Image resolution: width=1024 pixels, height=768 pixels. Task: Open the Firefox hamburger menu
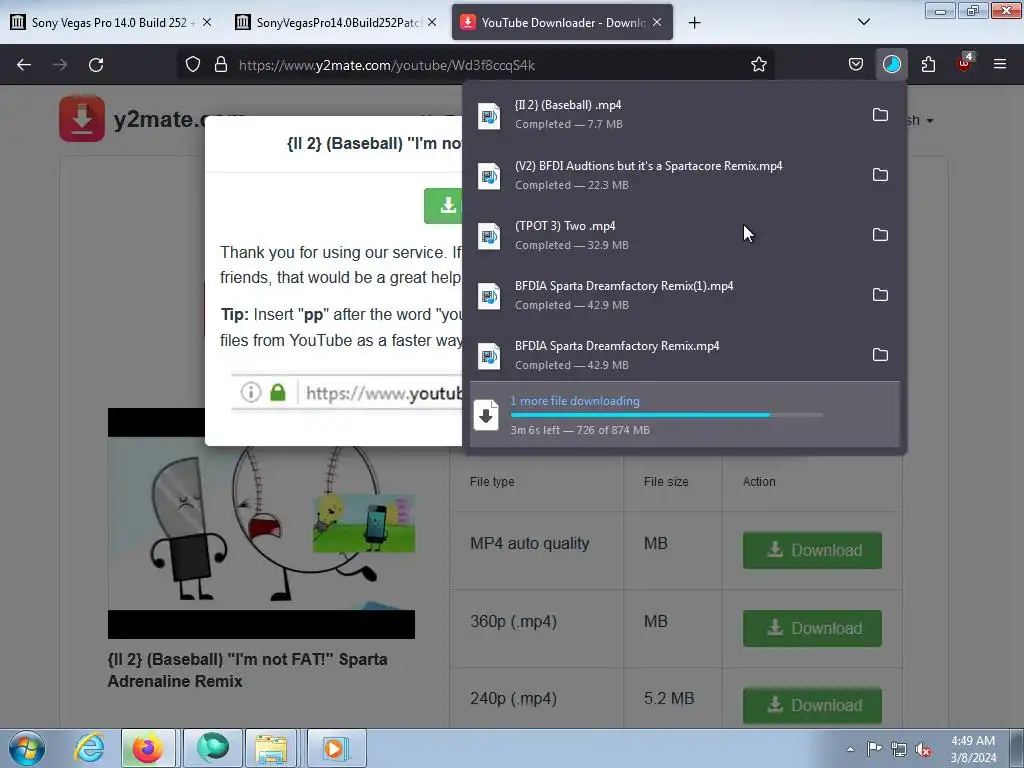tap(999, 65)
